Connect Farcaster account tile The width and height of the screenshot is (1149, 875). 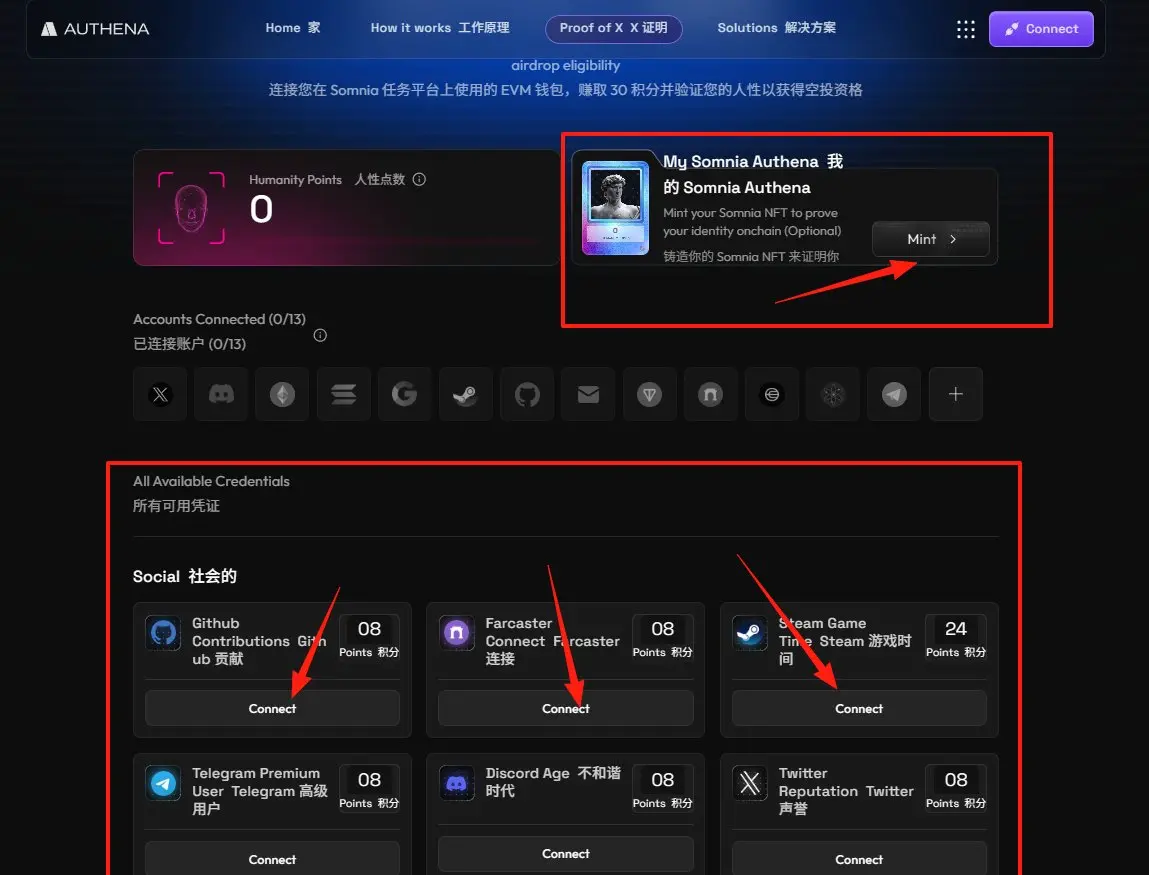[710, 394]
